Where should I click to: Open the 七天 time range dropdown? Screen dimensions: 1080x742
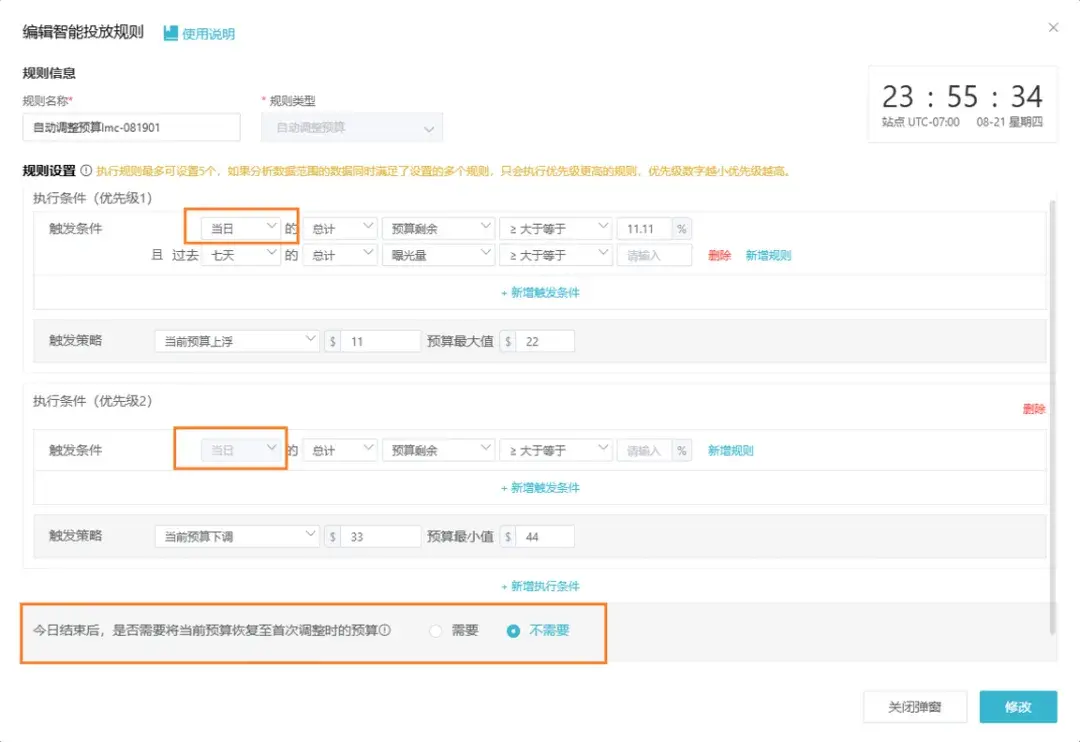243,255
